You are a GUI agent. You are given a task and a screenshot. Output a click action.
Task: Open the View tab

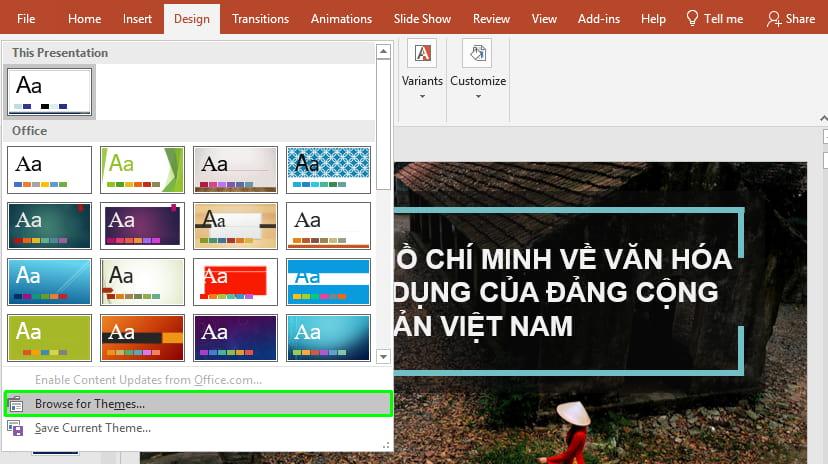pos(544,19)
